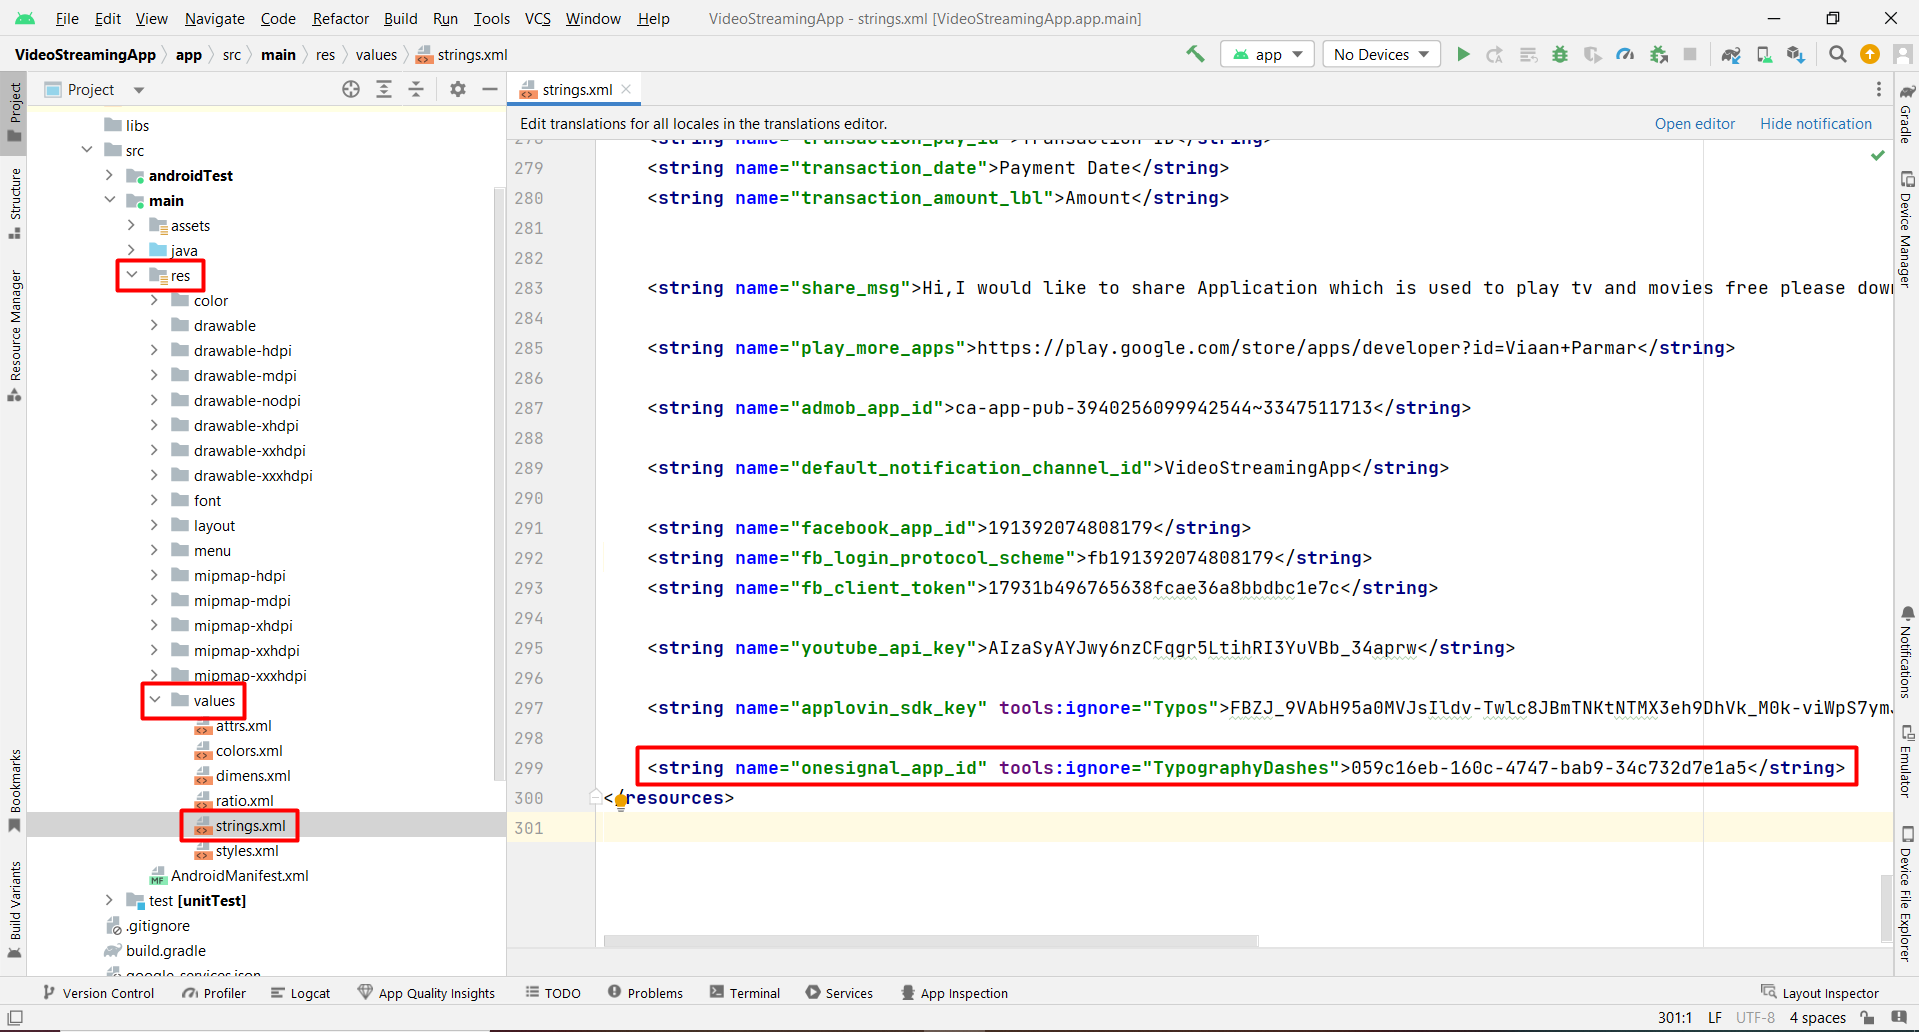Toggle the Build Variants tool window
Viewport: 1919px width, 1032px height.
[14, 910]
